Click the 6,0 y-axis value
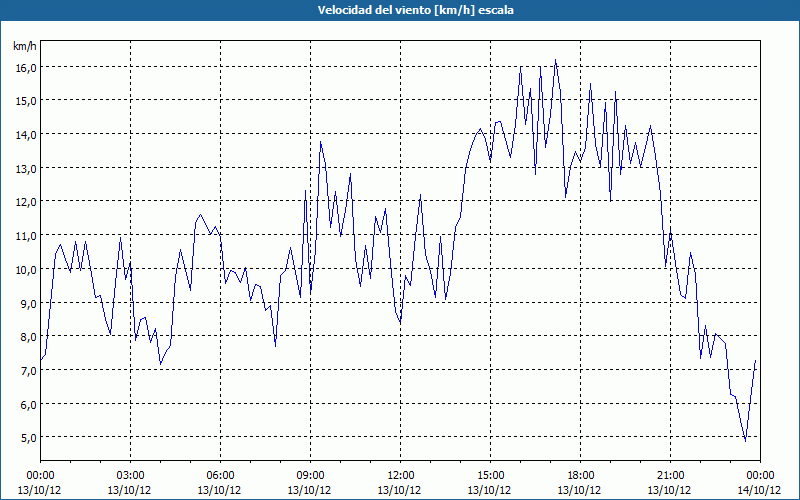This screenshot has height=500, width=800. [x=28, y=405]
